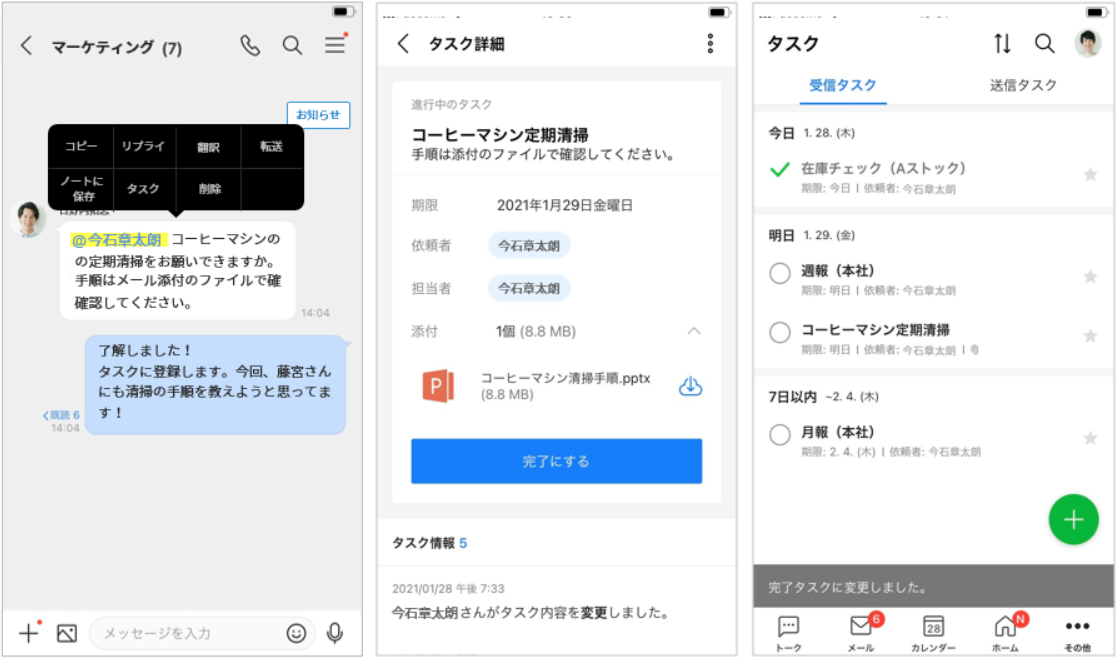1117x659 pixels.
Task: Uncheck the completed 在庫チェック task
Action: tap(780, 170)
